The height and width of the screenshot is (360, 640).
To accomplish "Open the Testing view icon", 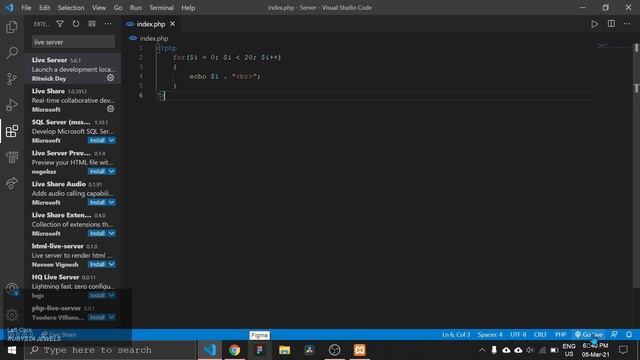I will point(12,157).
